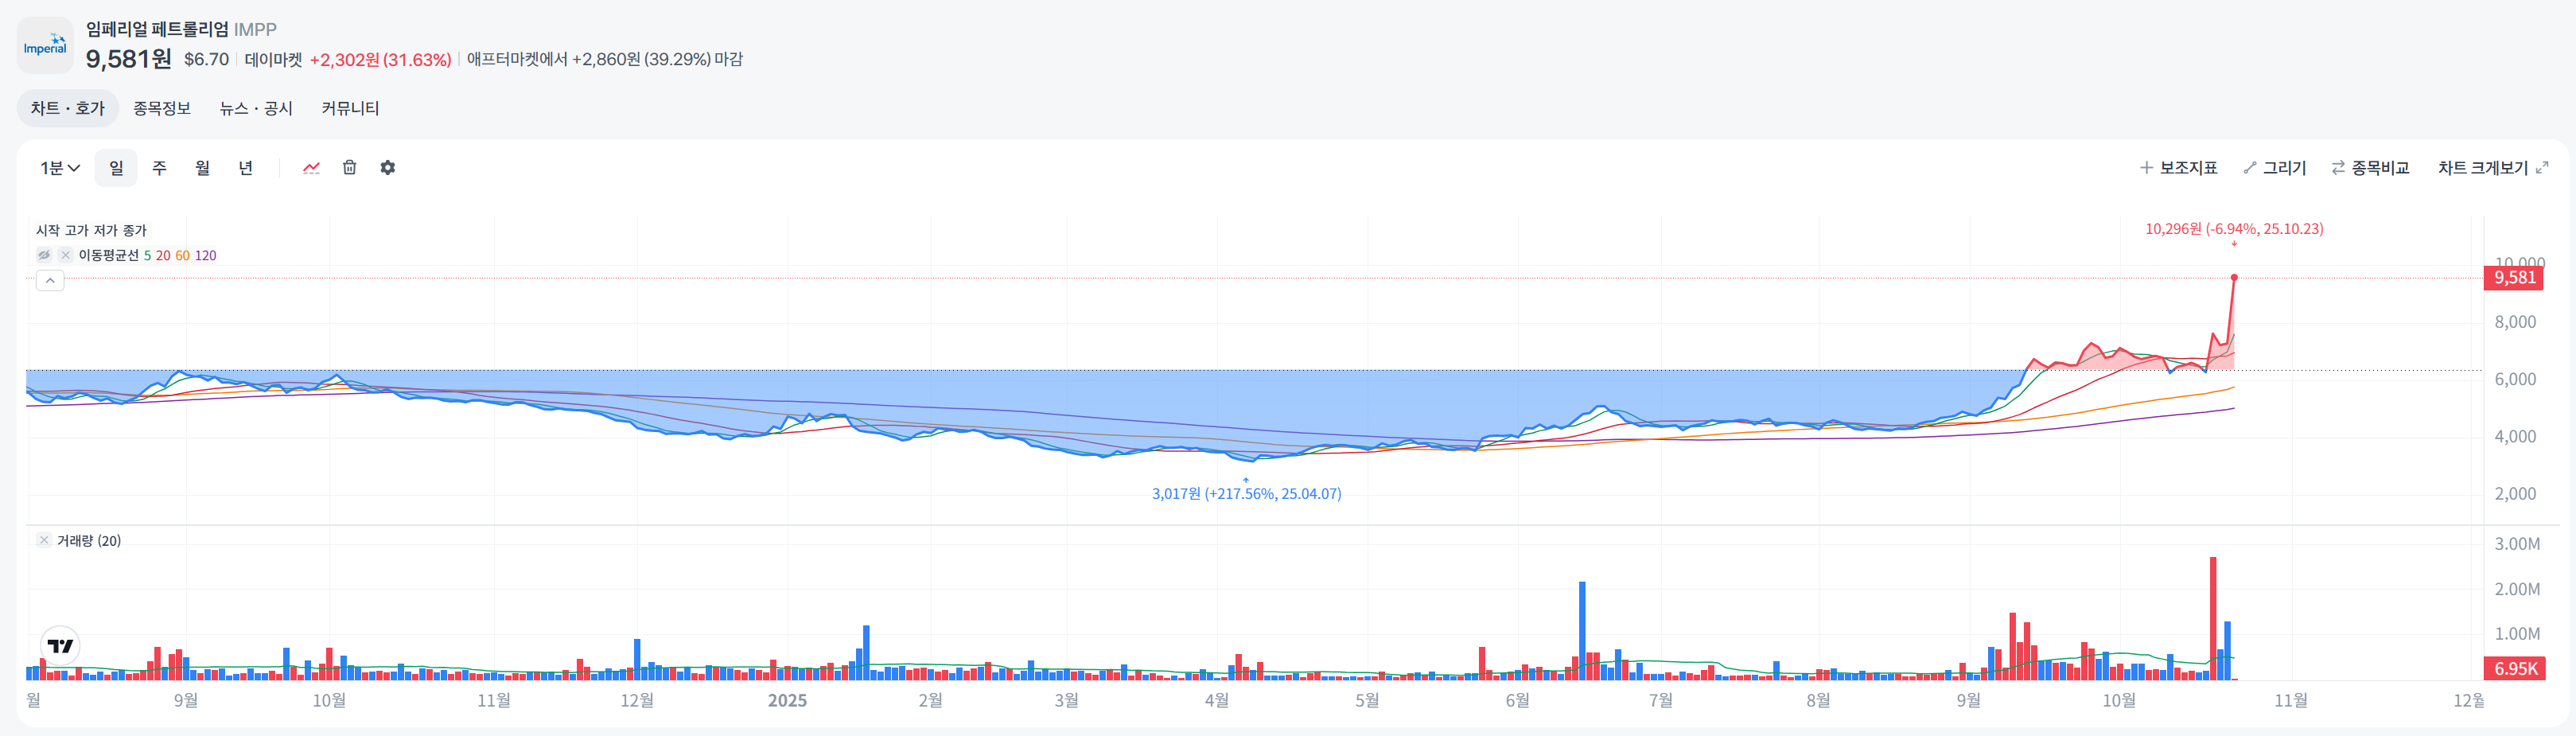Select the line chart type icon
2576x736 pixels.
pyautogui.click(x=311, y=168)
